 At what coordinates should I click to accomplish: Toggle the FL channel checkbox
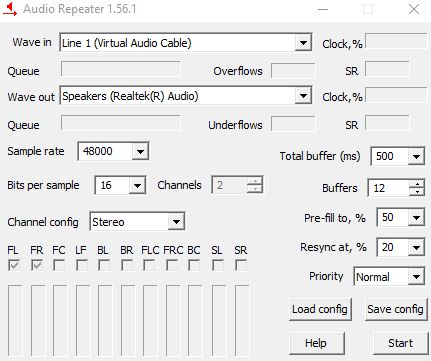[x=14, y=265]
